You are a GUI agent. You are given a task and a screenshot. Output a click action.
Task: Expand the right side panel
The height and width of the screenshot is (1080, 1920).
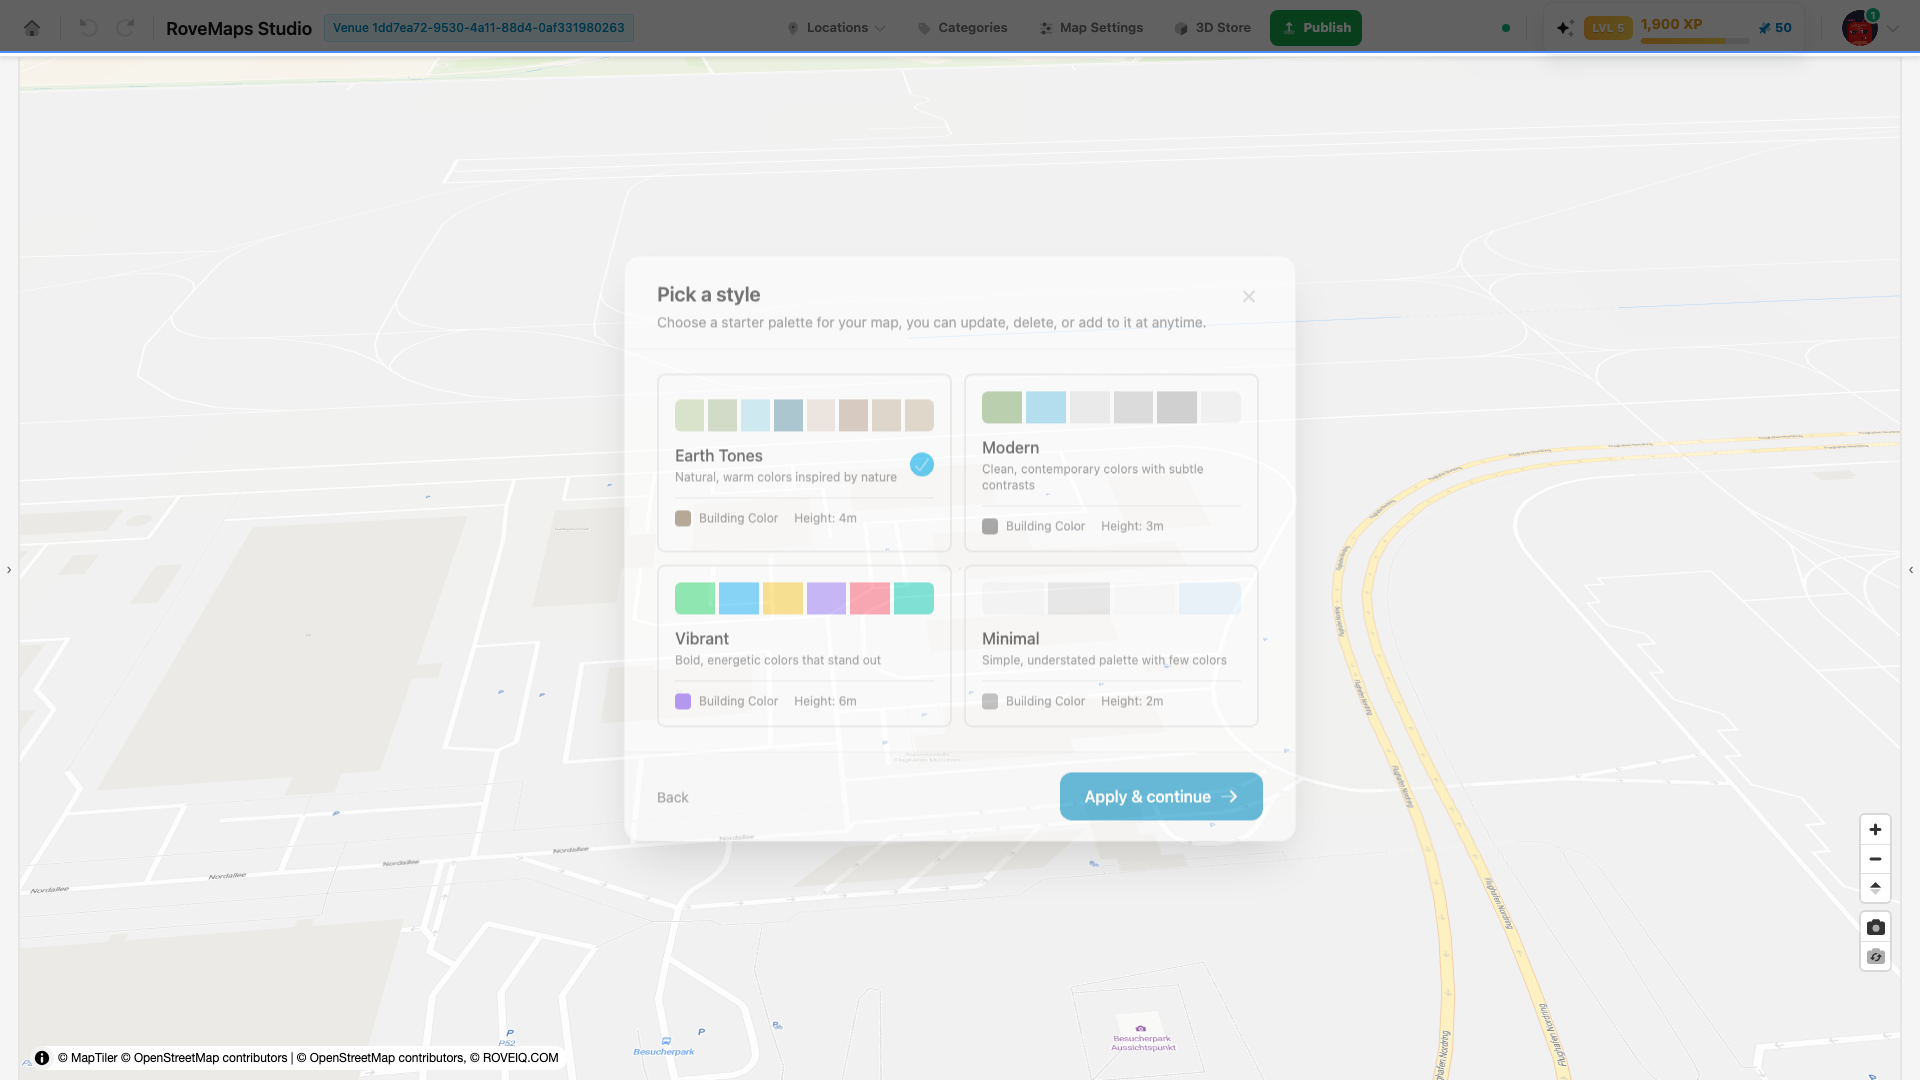coord(1911,570)
